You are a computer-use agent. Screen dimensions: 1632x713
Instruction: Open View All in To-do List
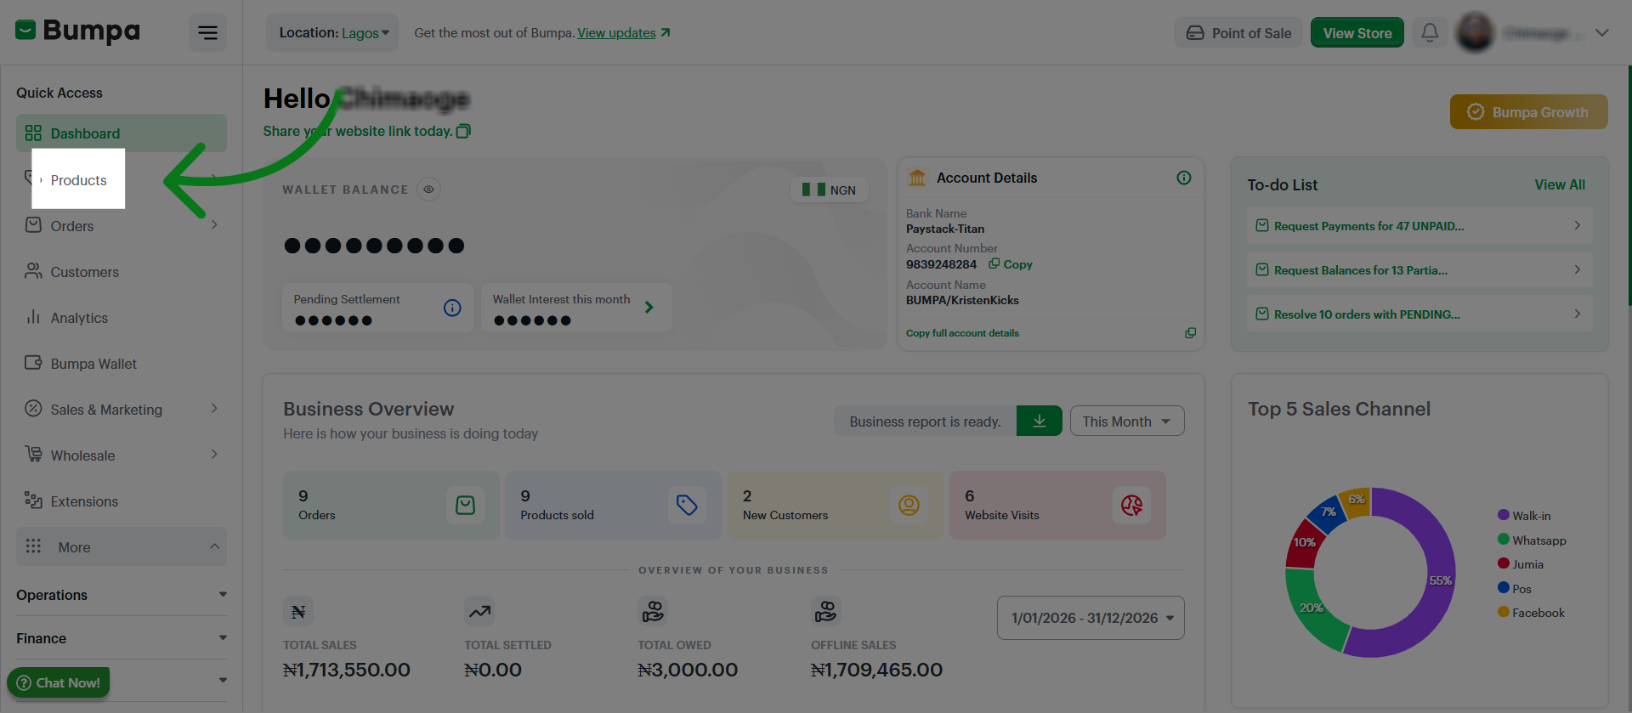pyautogui.click(x=1559, y=185)
